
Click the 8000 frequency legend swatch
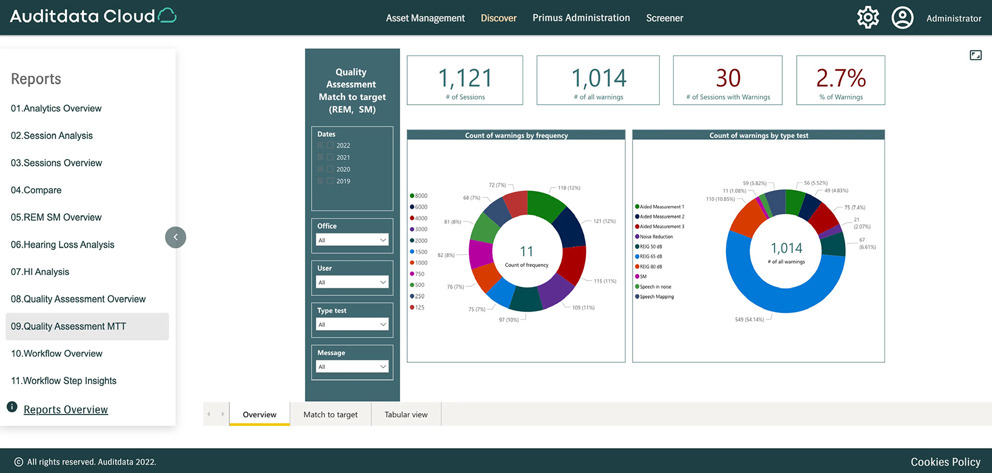(412, 195)
